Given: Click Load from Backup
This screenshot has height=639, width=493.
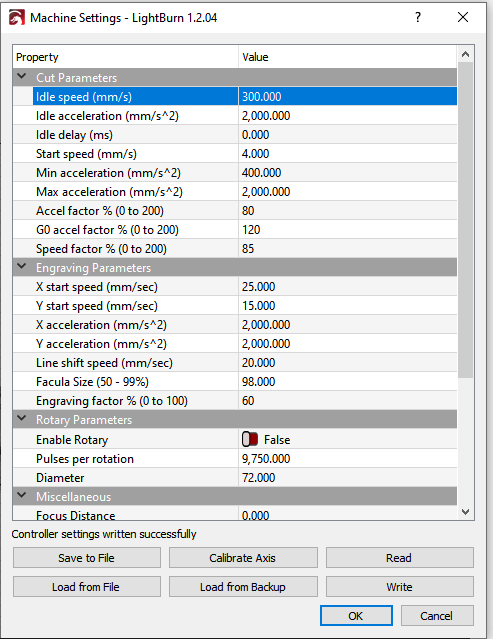Looking at the screenshot, I should coord(243,586).
